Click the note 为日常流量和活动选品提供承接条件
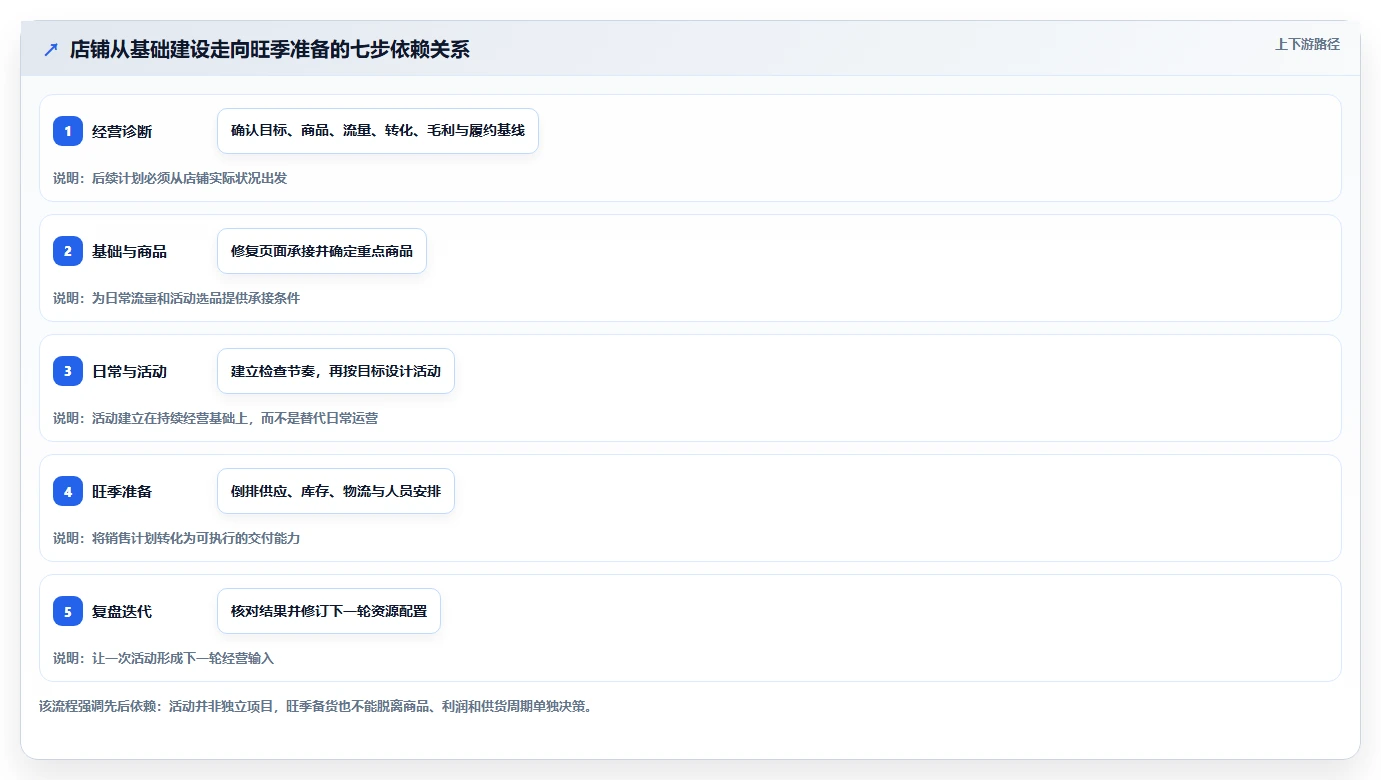This screenshot has height=780, width=1381. coord(176,298)
